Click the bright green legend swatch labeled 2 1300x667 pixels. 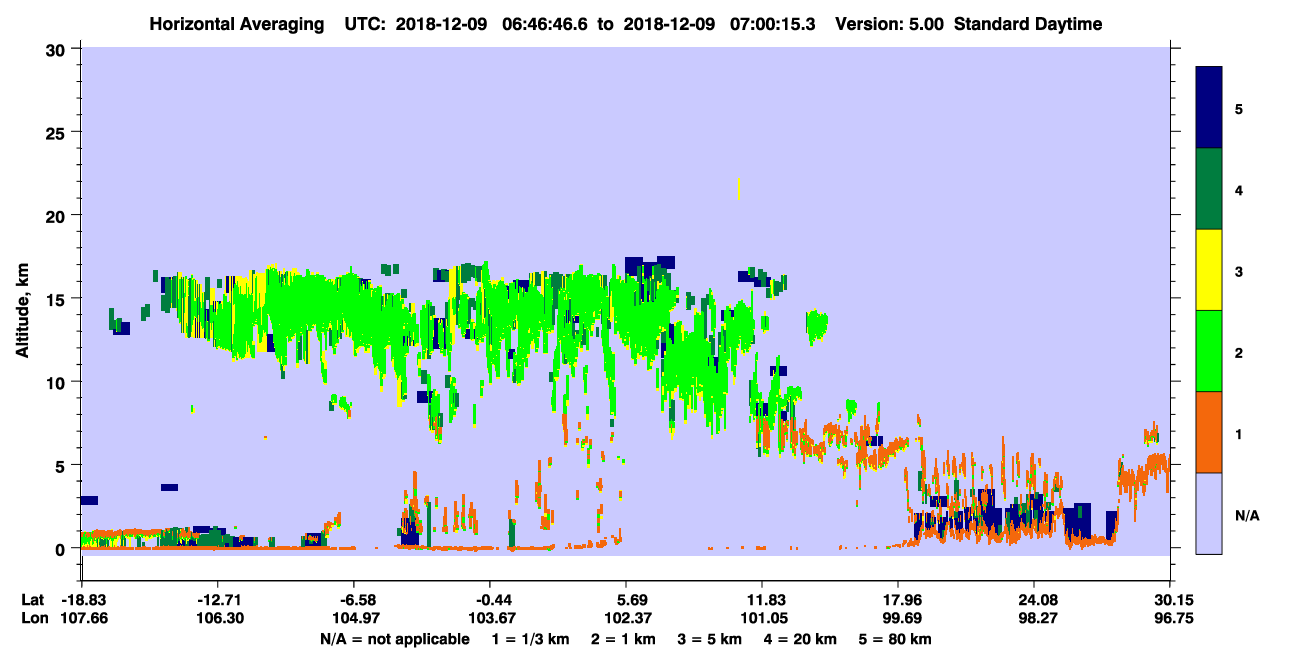point(1209,350)
